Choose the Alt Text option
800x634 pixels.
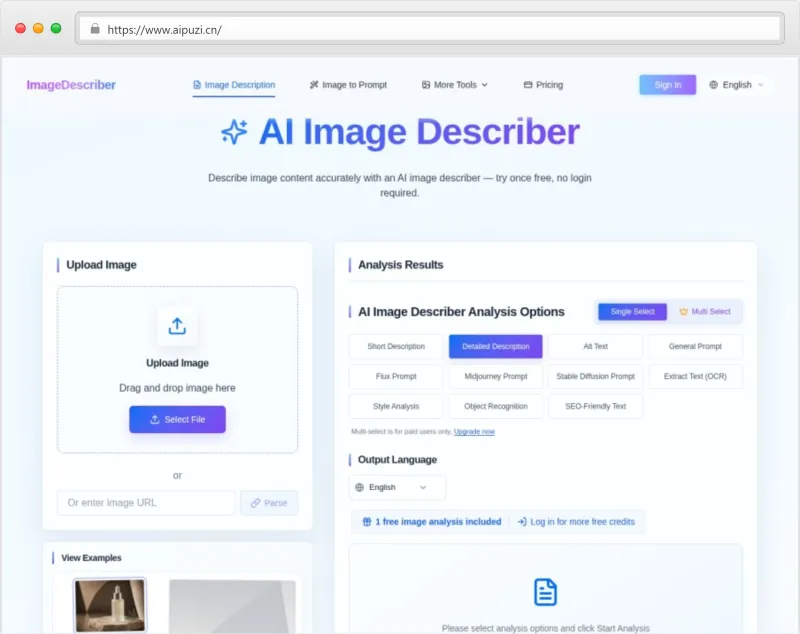(x=595, y=346)
